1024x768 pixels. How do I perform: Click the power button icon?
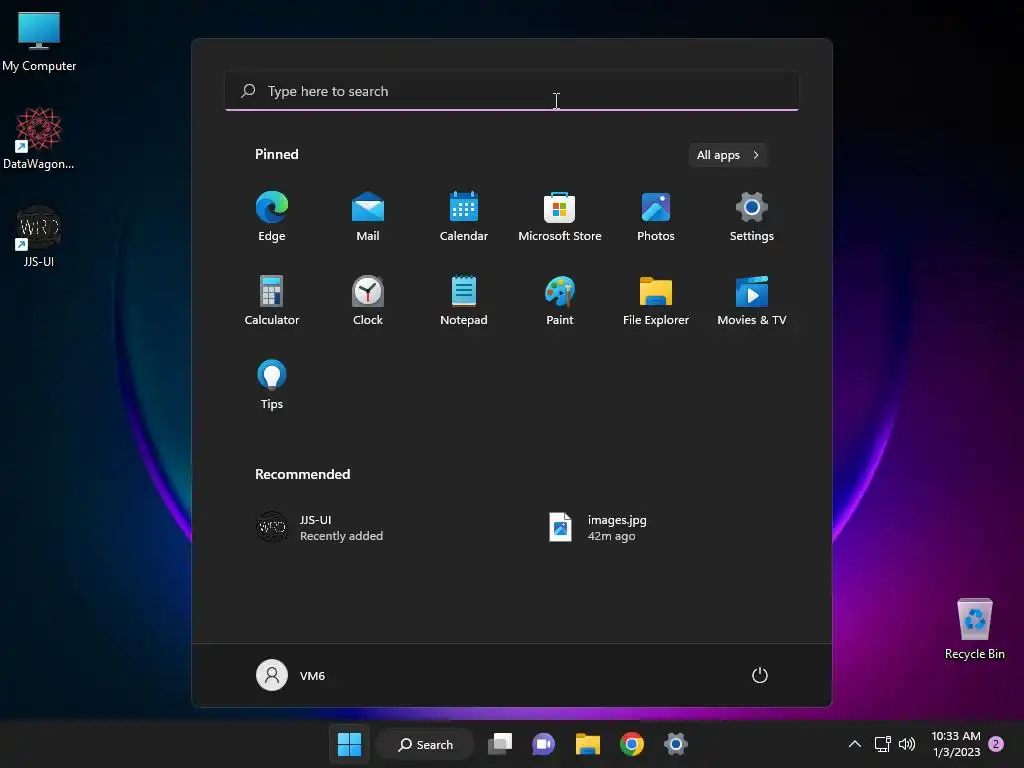(x=760, y=675)
